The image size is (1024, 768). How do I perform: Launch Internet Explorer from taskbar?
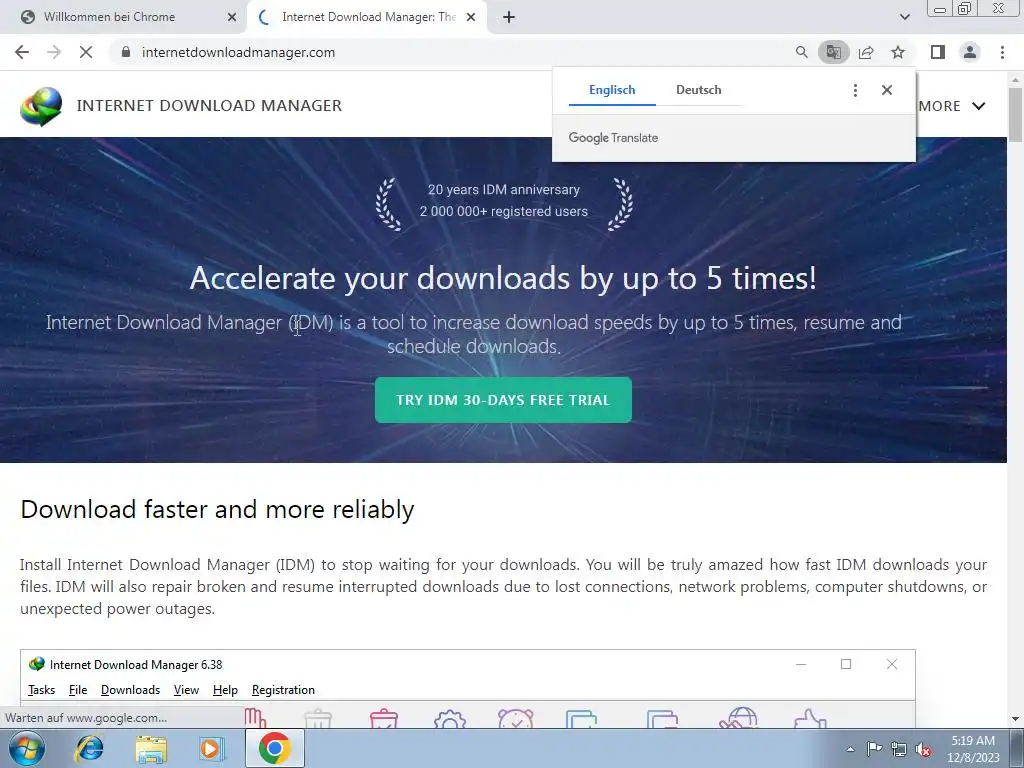point(89,748)
